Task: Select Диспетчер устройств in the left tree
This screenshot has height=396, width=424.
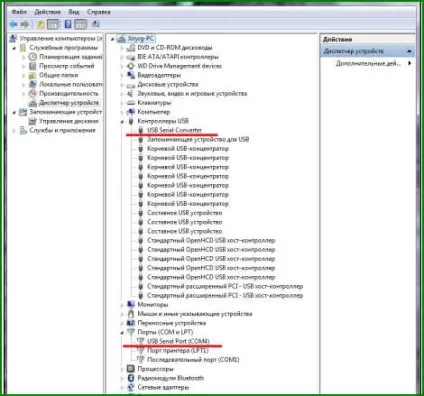Action: pyautogui.click(x=69, y=103)
